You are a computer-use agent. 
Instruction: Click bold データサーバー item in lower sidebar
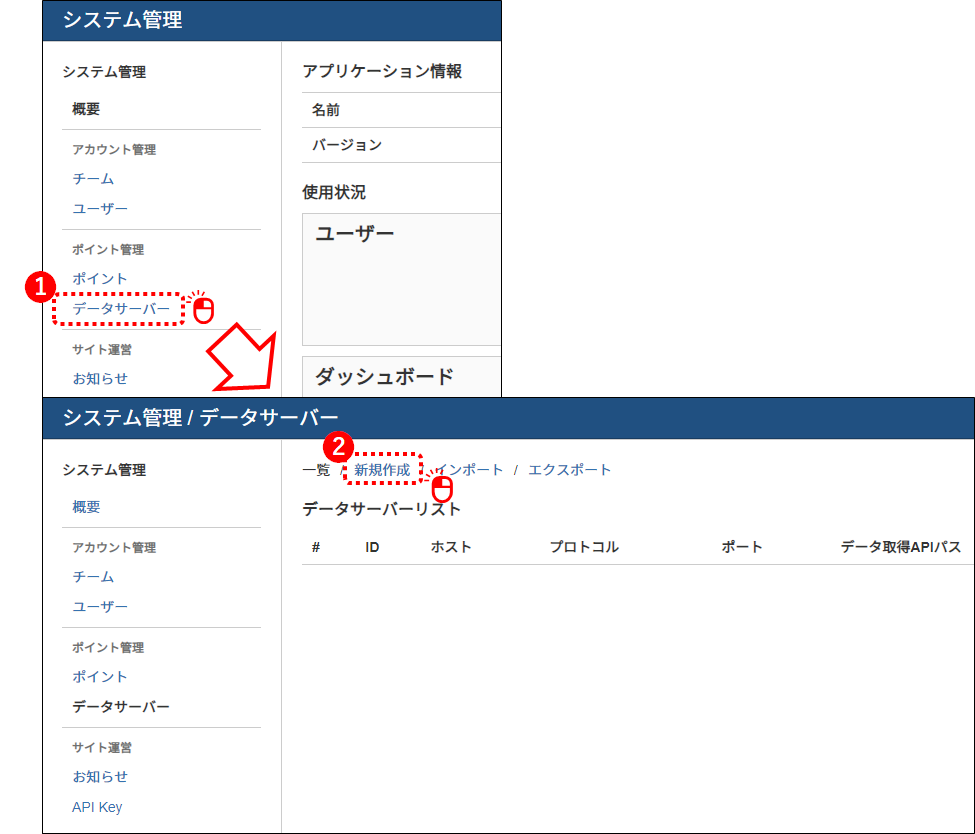(x=121, y=707)
